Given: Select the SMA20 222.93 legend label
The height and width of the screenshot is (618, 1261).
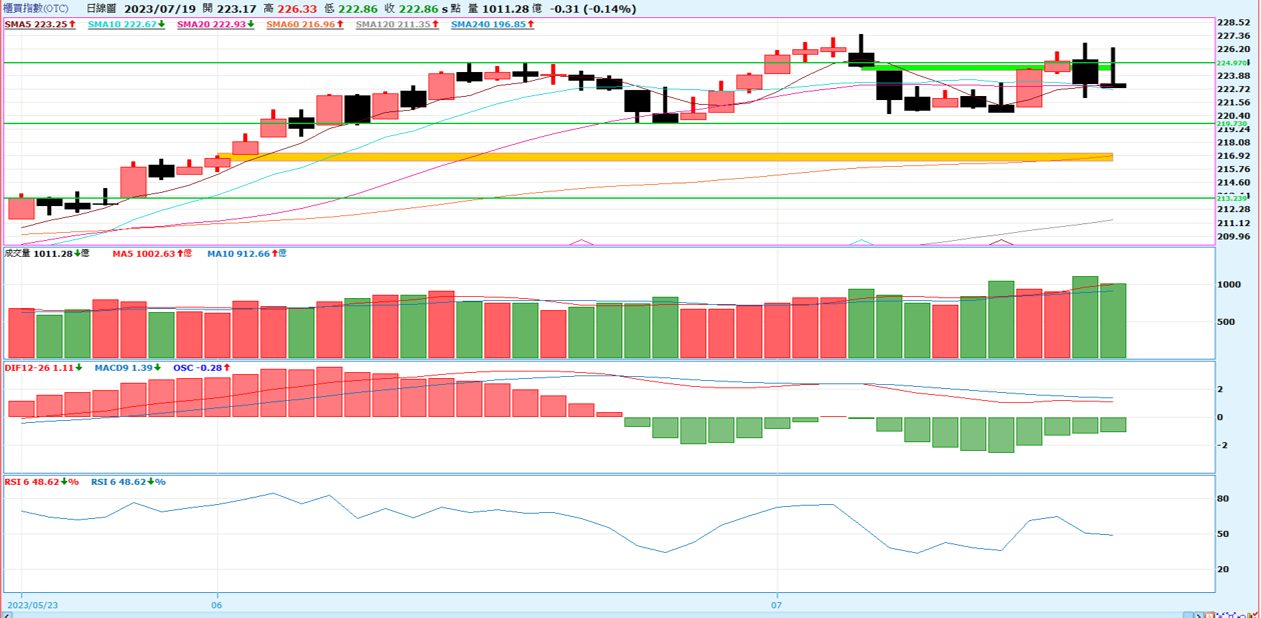Looking at the screenshot, I should pyautogui.click(x=218, y=23).
